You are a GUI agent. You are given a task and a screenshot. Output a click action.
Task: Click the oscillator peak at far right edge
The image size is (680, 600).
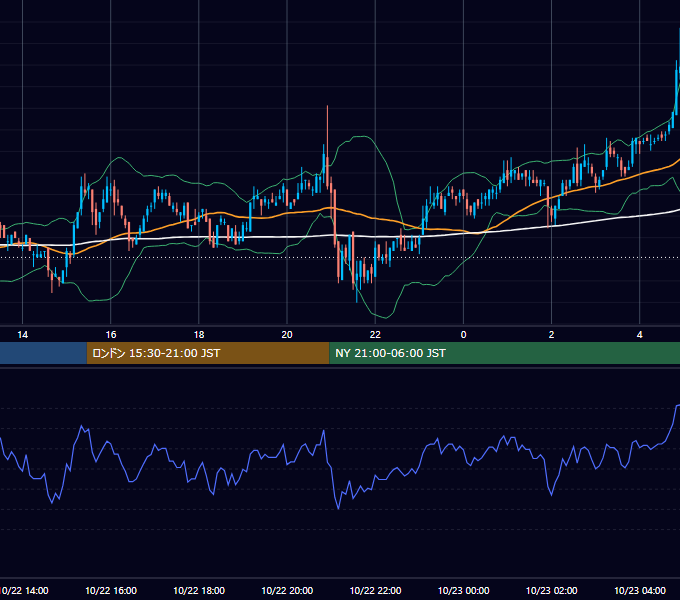point(677,406)
